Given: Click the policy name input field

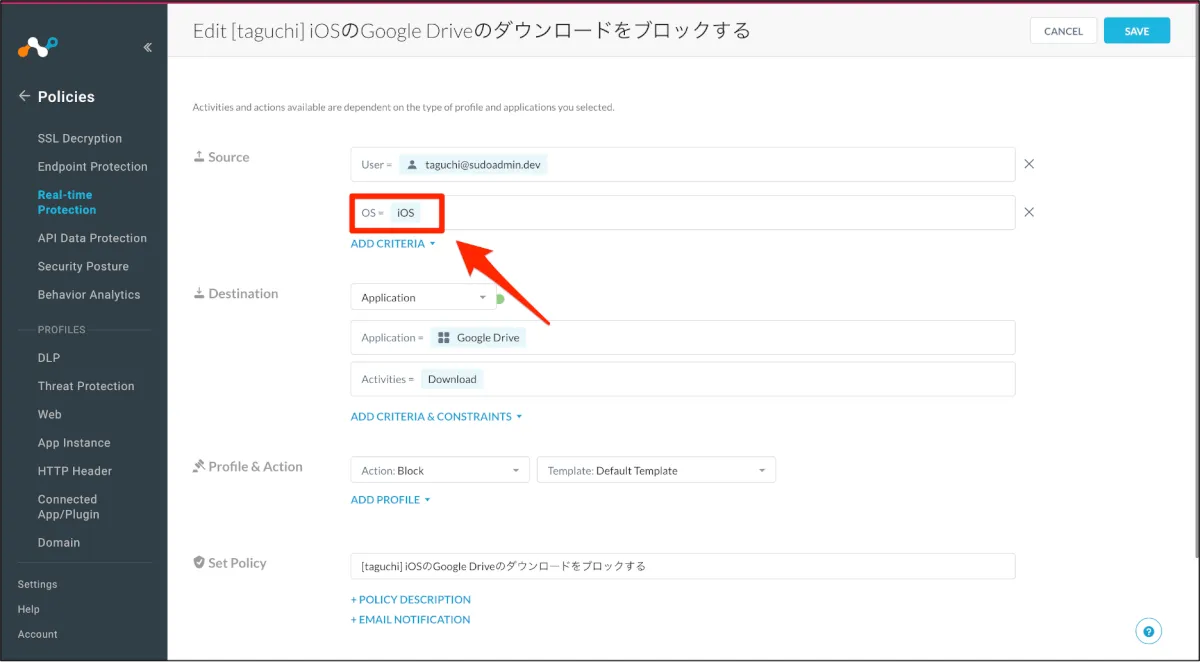Looking at the screenshot, I should point(682,566).
